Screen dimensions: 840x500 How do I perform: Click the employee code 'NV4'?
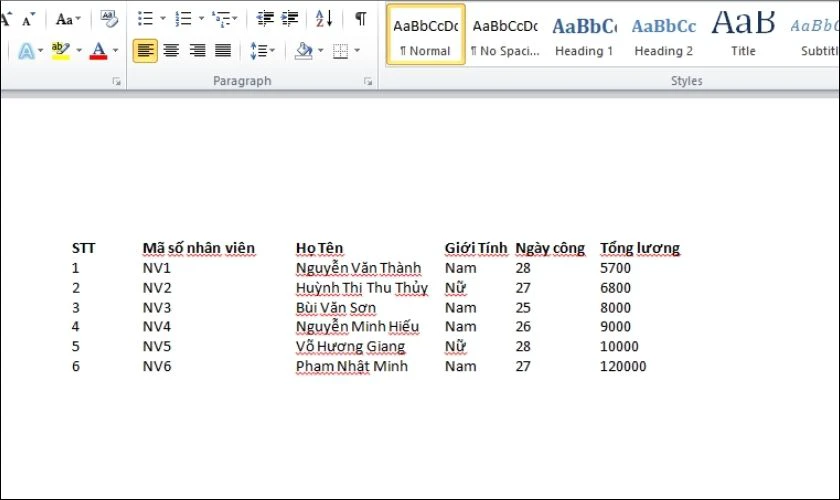157,327
